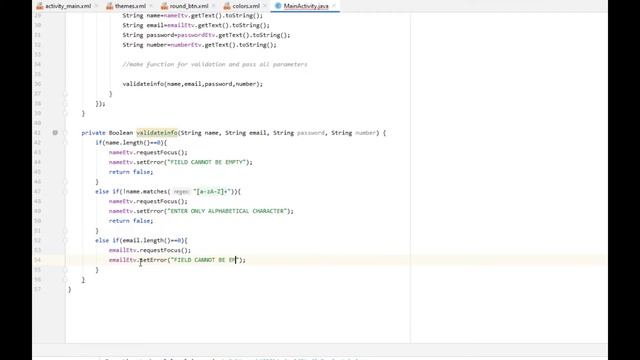Click the gutter annotation icon on line 41

[55, 133]
